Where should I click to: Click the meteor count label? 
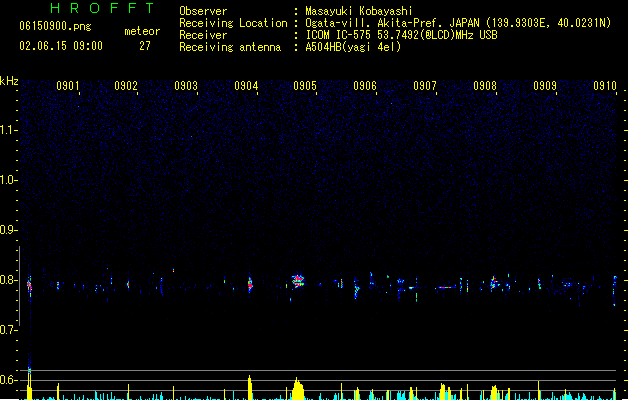[142, 31]
